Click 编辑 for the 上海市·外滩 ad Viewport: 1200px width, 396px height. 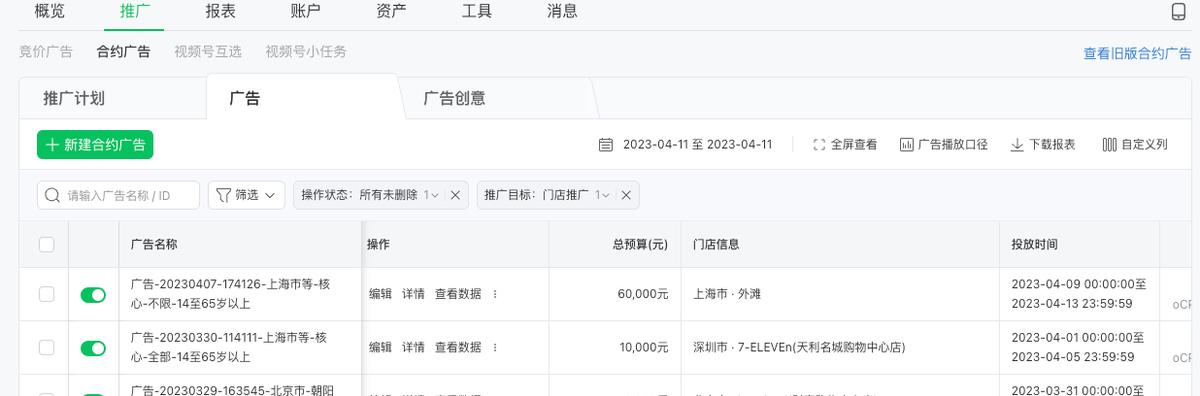click(380, 294)
